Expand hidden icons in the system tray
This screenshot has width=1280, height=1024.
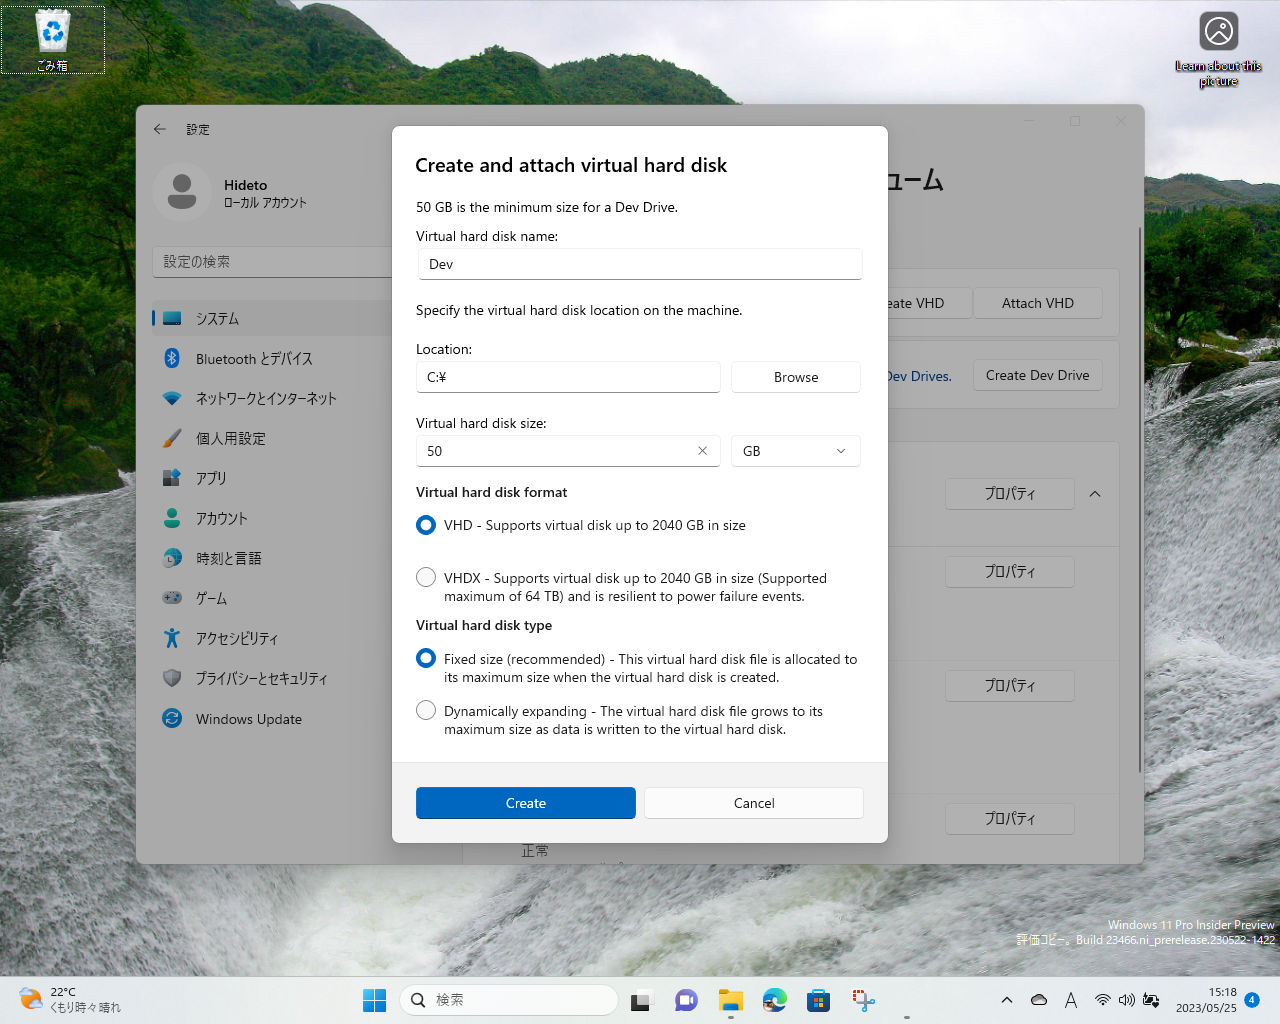1007,1000
